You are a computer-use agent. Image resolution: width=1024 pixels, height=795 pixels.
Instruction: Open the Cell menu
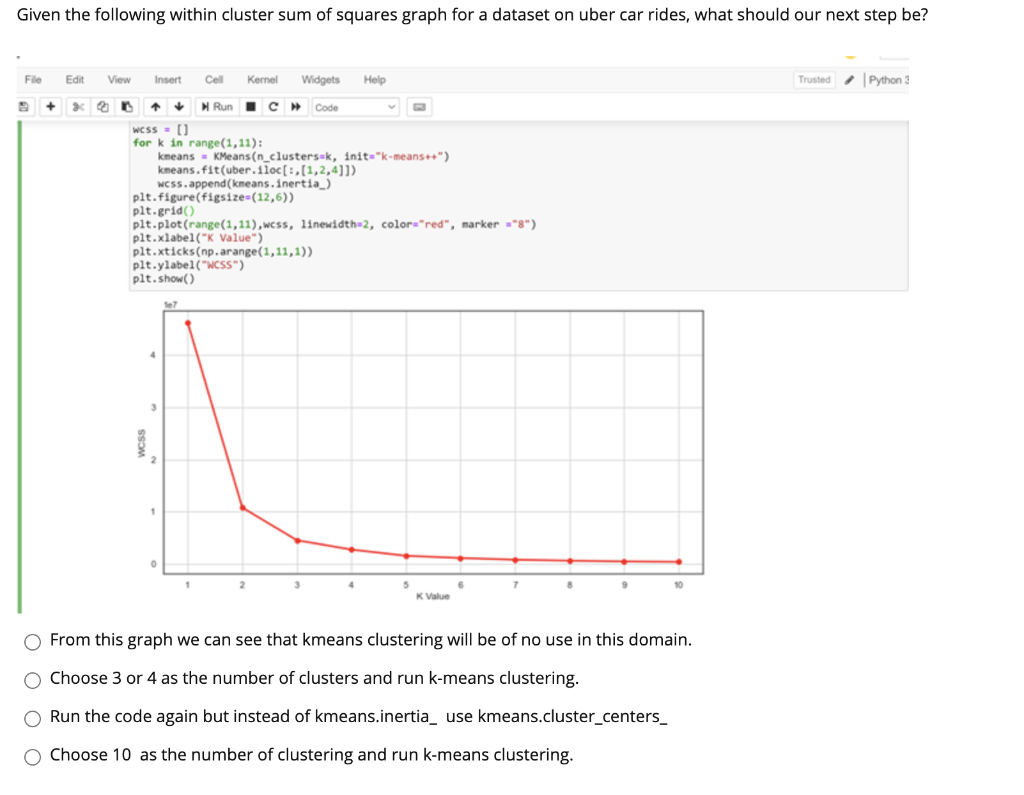(214, 80)
